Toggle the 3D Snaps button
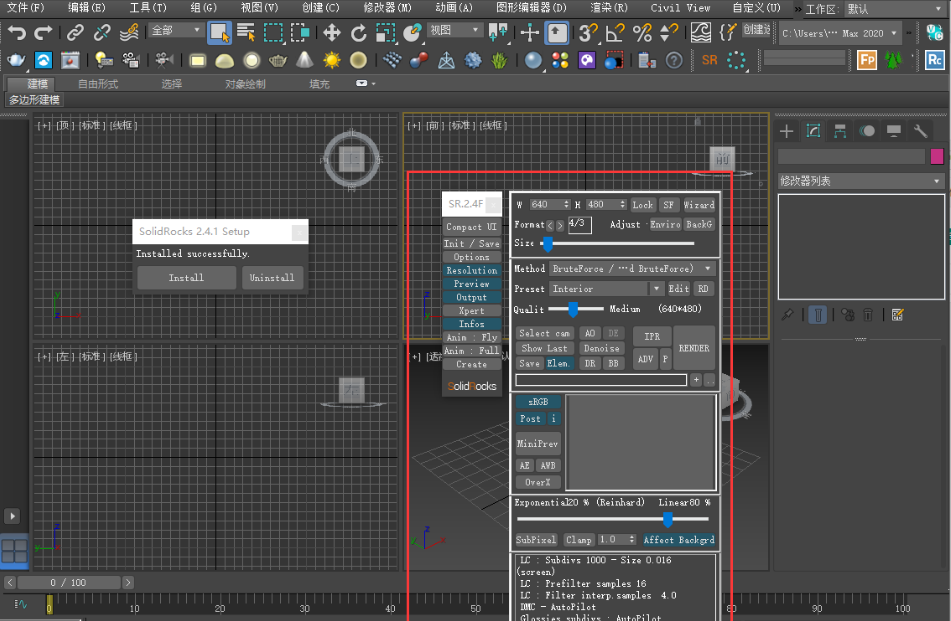Image resolution: width=951 pixels, height=621 pixels. [x=587, y=32]
